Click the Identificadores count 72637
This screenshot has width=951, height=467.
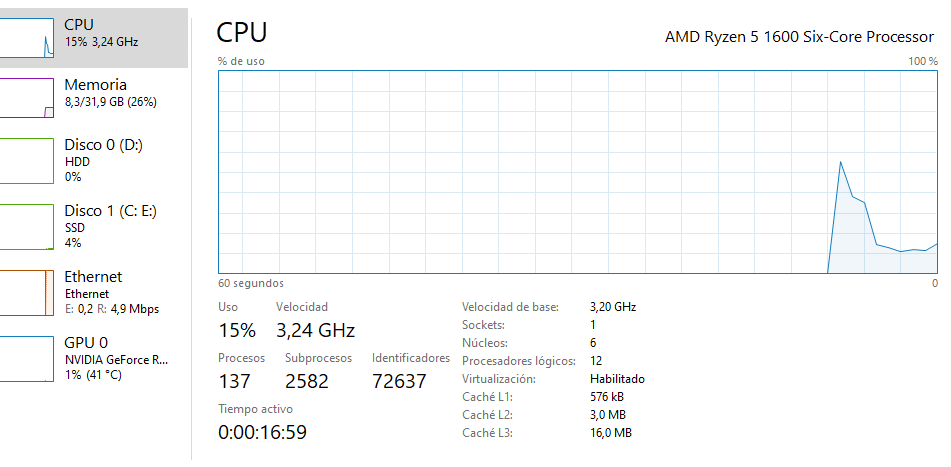click(399, 381)
